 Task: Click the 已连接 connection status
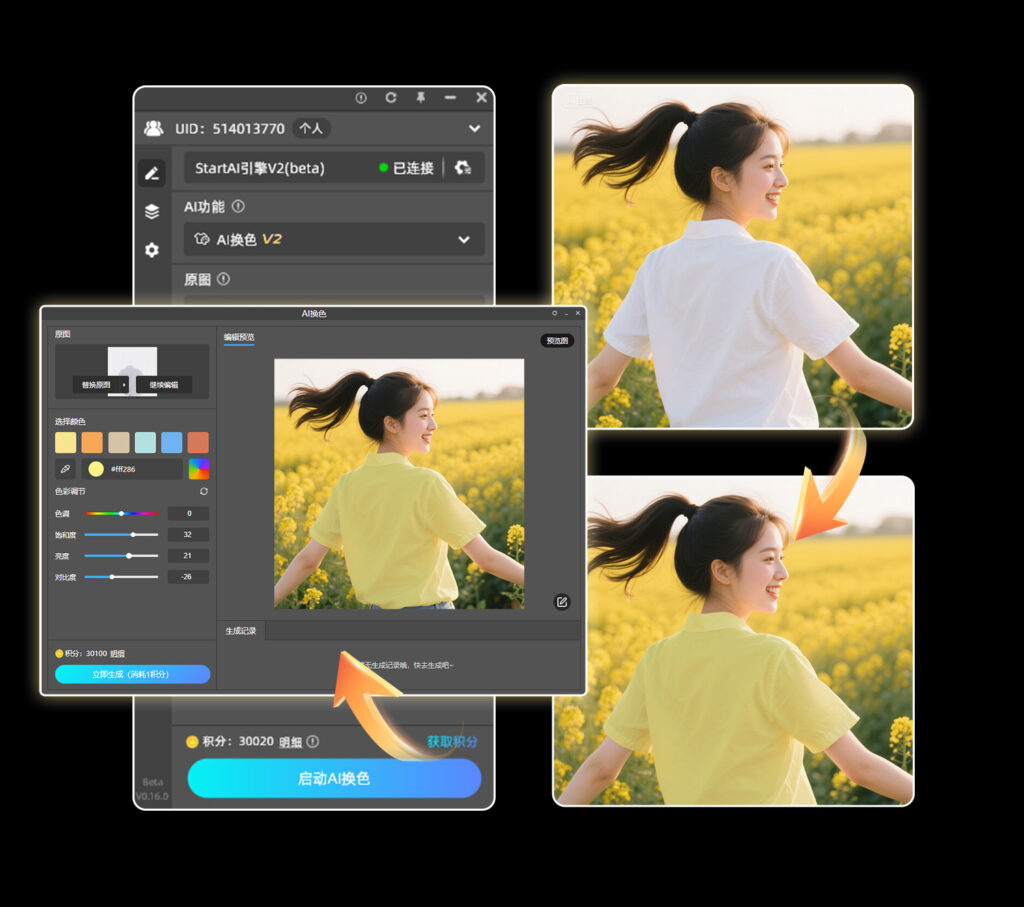pyautogui.click(x=407, y=168)
